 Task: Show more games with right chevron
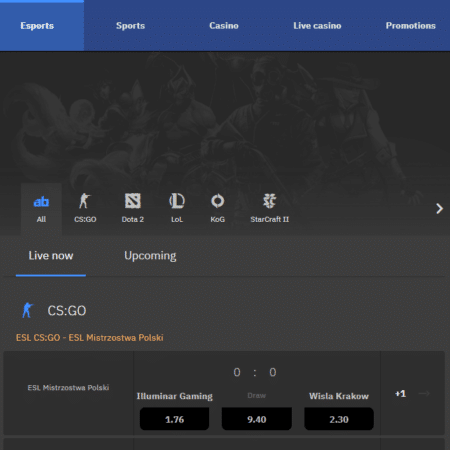(x=440, y=209)
